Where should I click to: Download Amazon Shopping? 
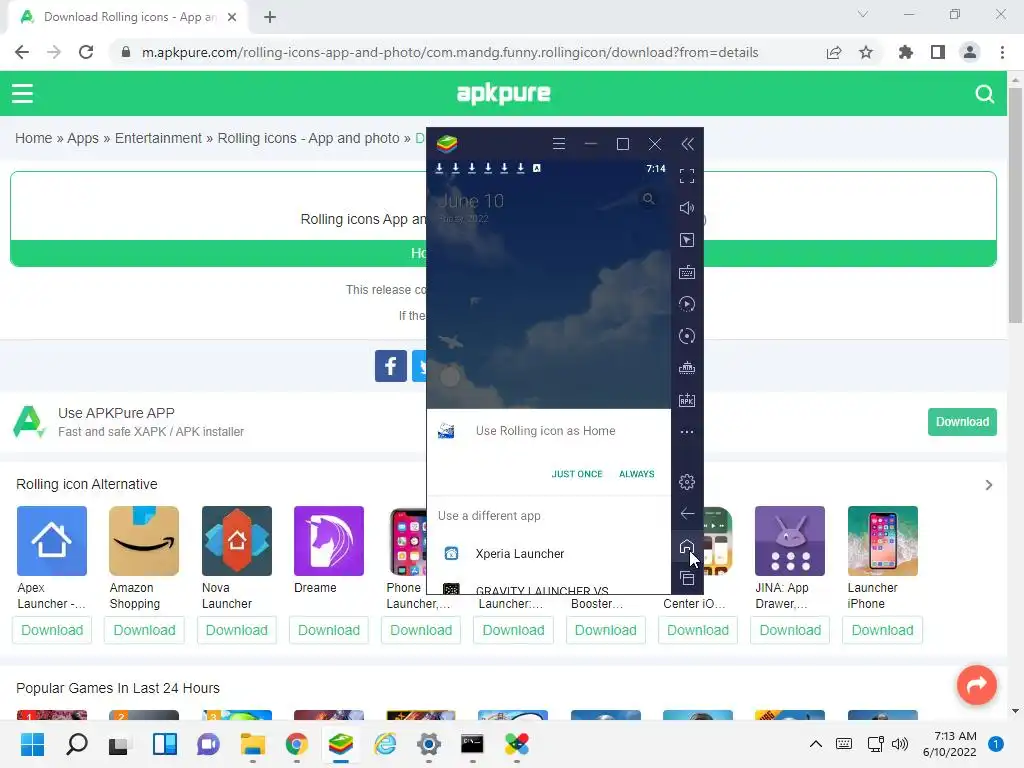[144, 630]
